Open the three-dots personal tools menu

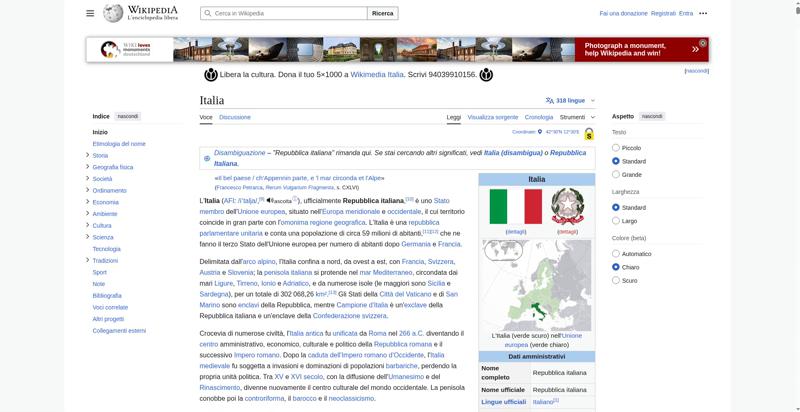pyautogui.click(x=703, y=13)
